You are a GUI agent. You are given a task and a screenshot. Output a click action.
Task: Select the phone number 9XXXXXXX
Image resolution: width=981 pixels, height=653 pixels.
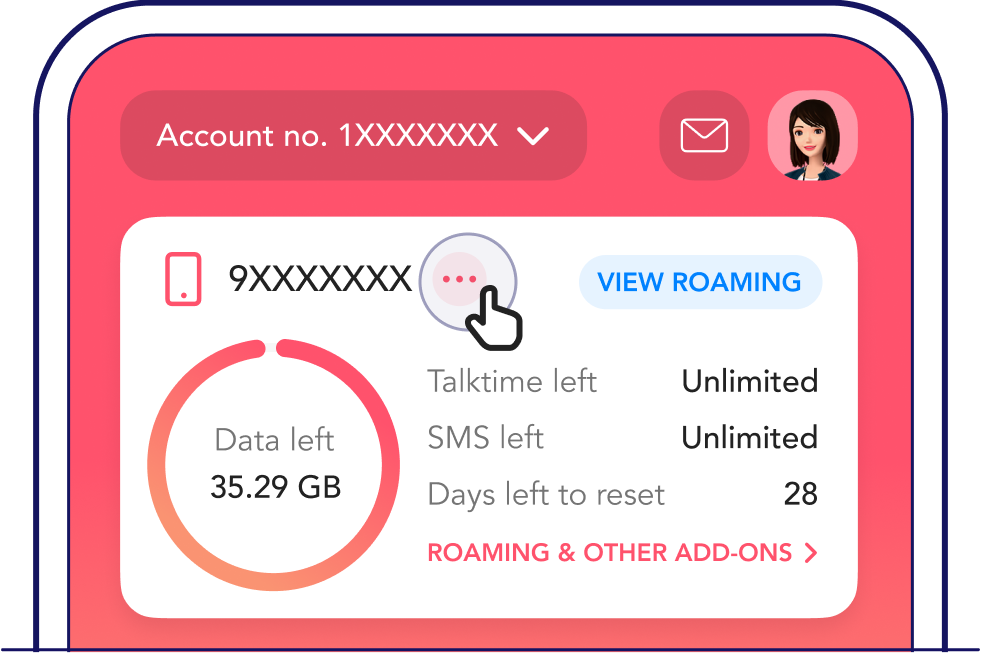point(320,279)
